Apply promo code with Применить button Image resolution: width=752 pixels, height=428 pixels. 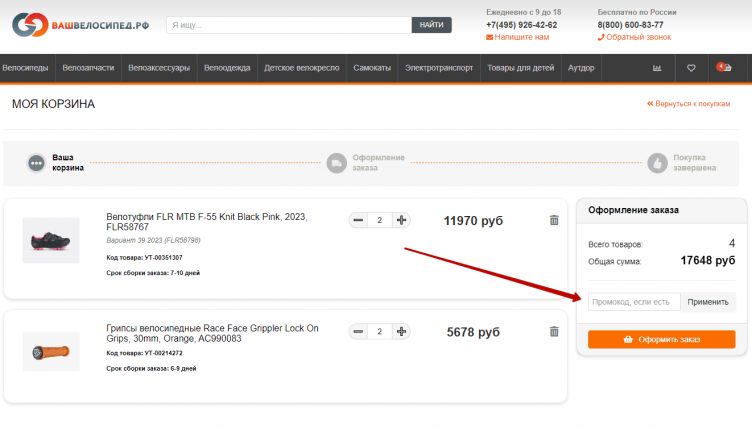coord(708,301)
